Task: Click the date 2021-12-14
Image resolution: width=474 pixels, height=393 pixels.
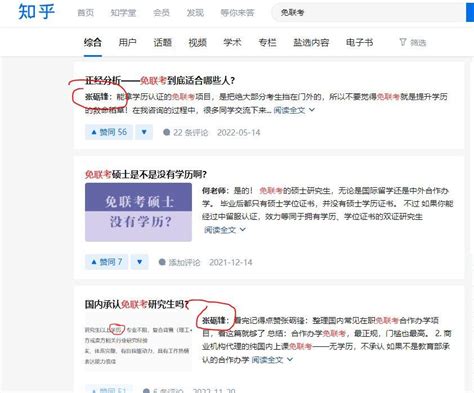Action: (x=231, y=262)
